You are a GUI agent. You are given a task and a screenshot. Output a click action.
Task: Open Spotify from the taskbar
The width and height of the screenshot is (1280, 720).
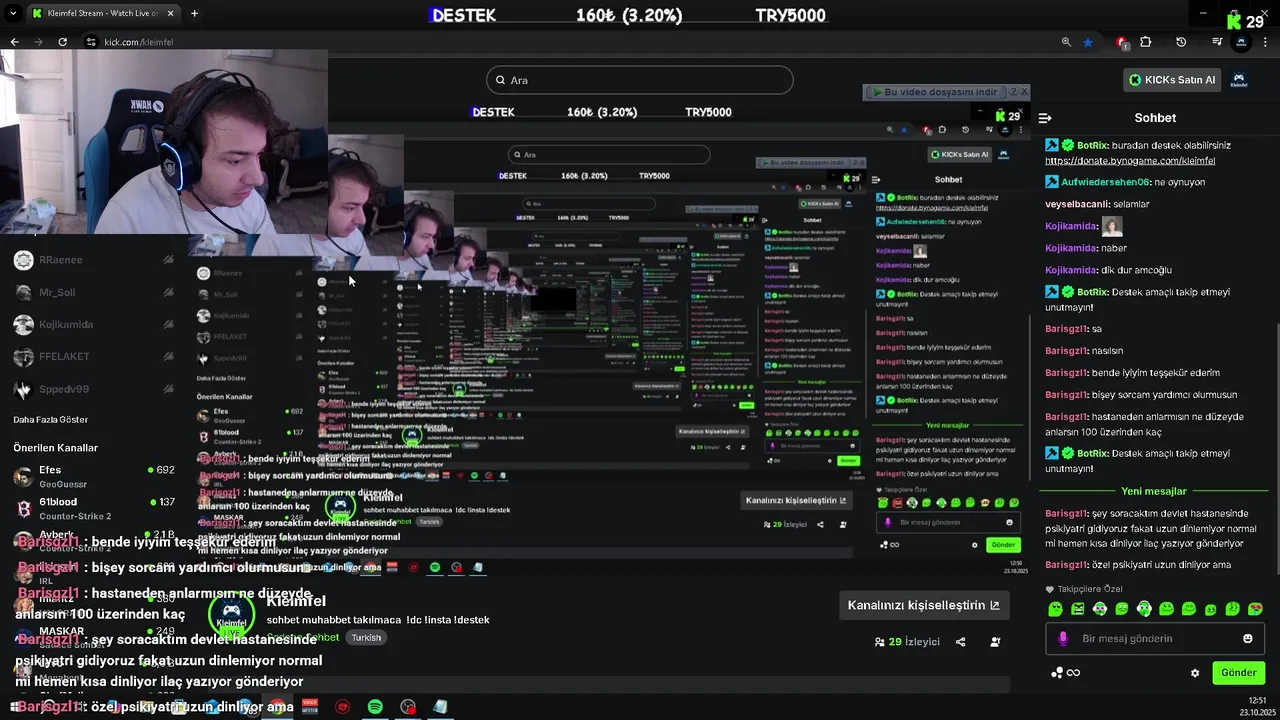pos(375,707)
